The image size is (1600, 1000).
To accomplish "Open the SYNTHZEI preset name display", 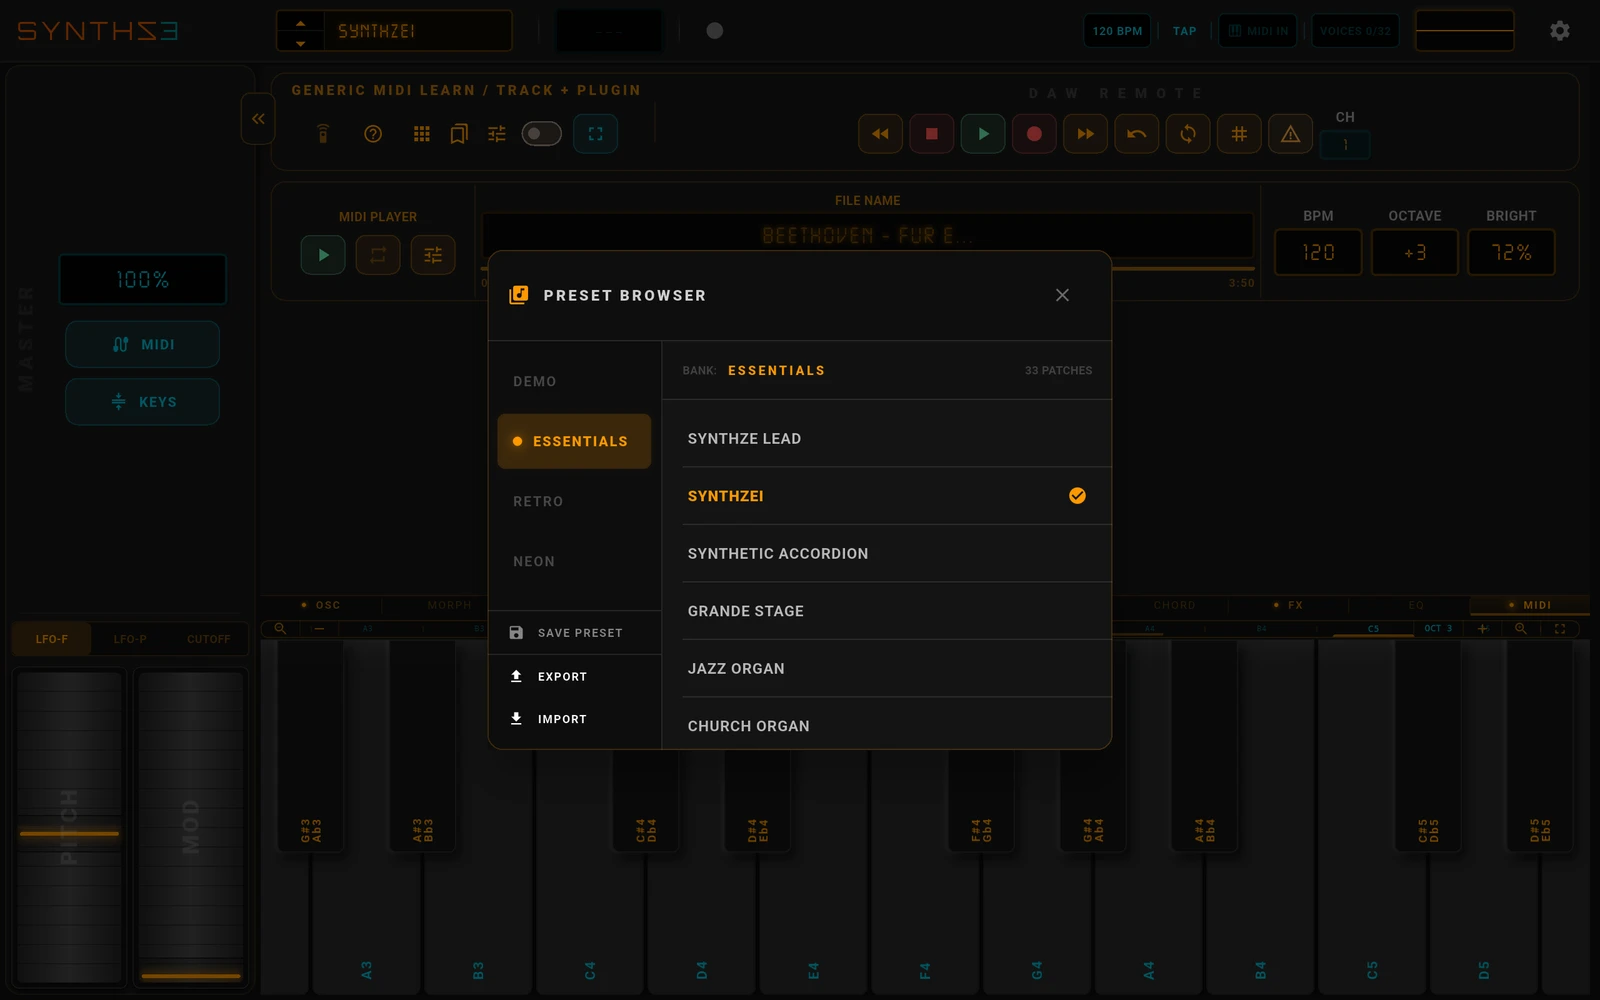I will 417,31.
